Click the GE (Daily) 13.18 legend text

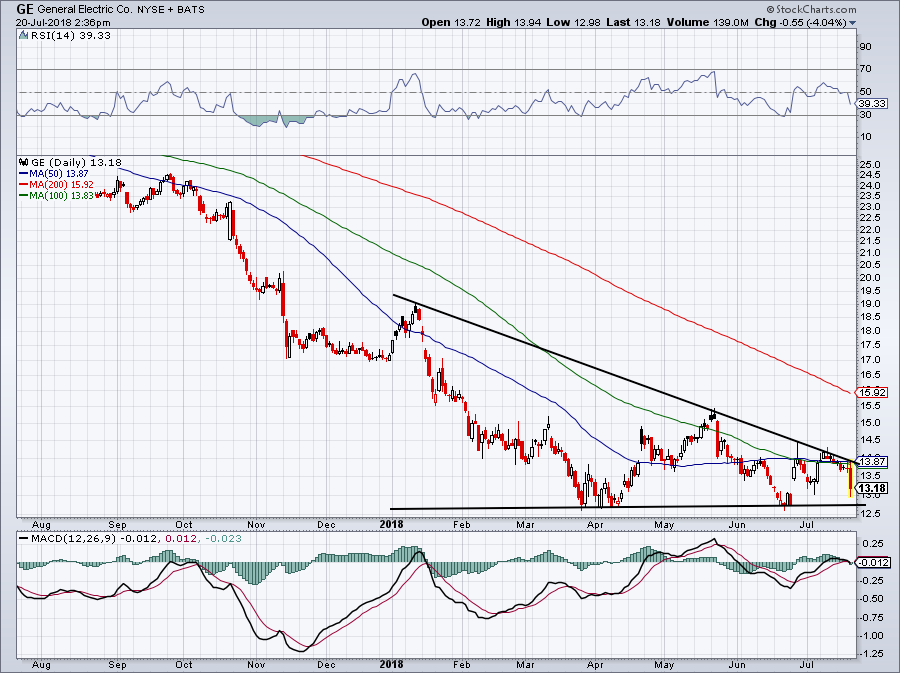76,162
